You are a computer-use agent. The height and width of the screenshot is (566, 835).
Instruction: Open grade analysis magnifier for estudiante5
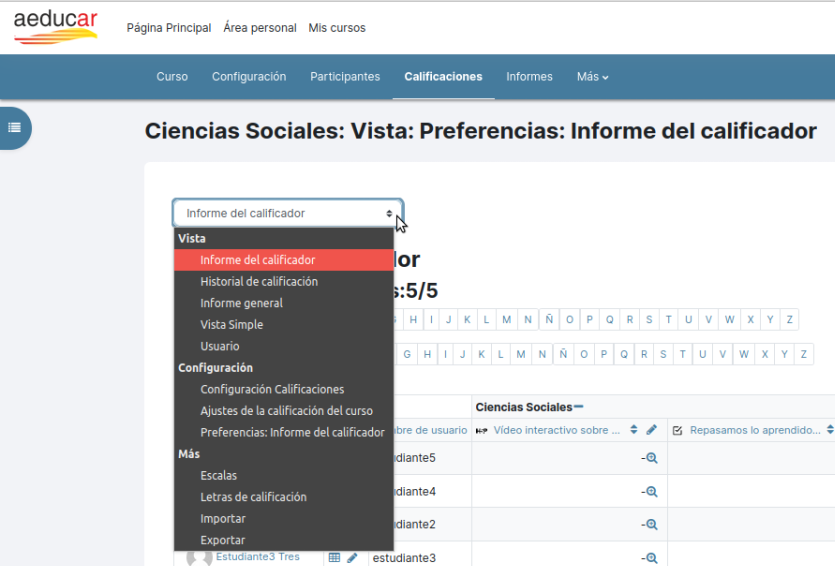[651, 458]
